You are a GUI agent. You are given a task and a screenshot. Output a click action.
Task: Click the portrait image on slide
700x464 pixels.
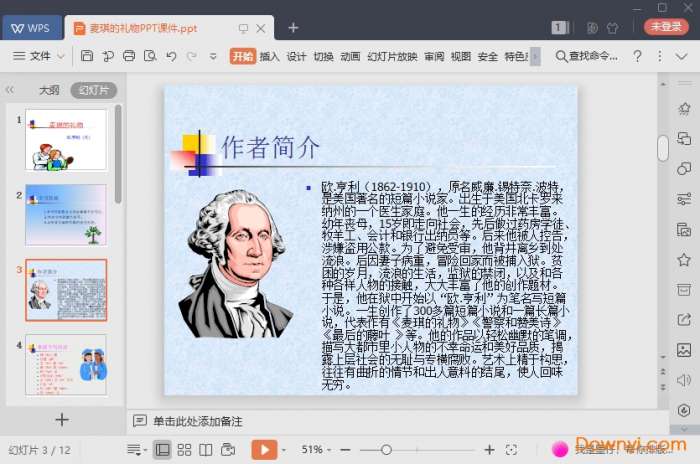tap(236, 263)
